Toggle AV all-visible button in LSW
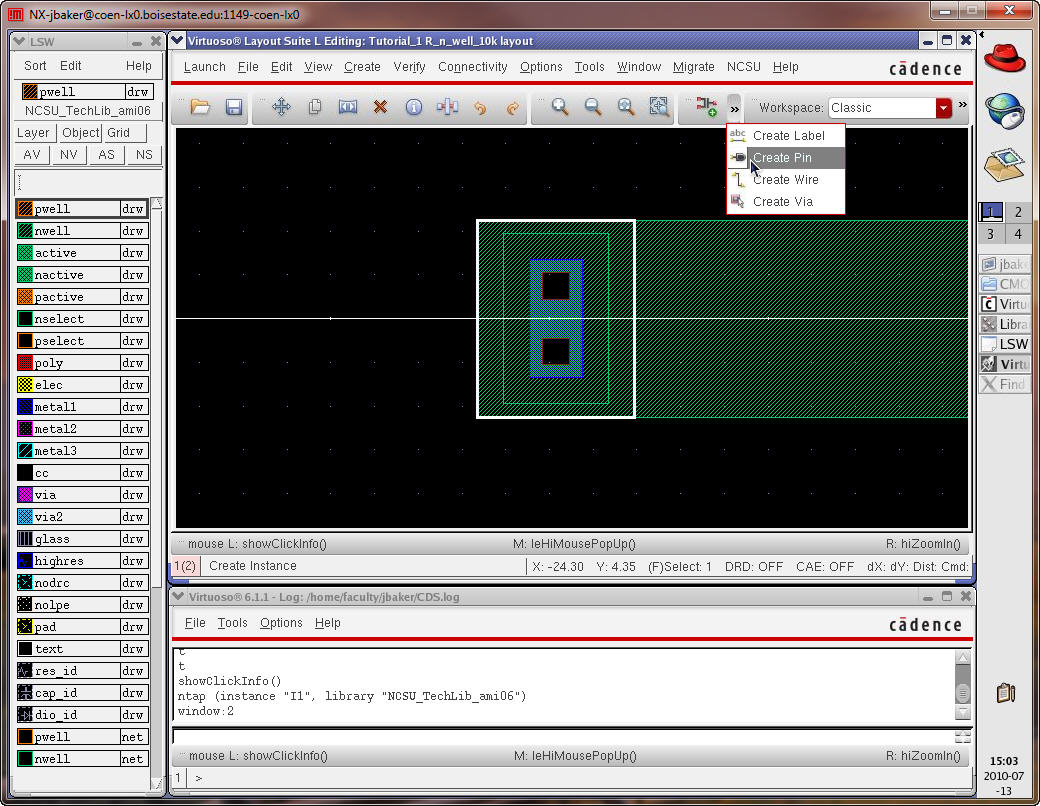 [32, 155]
